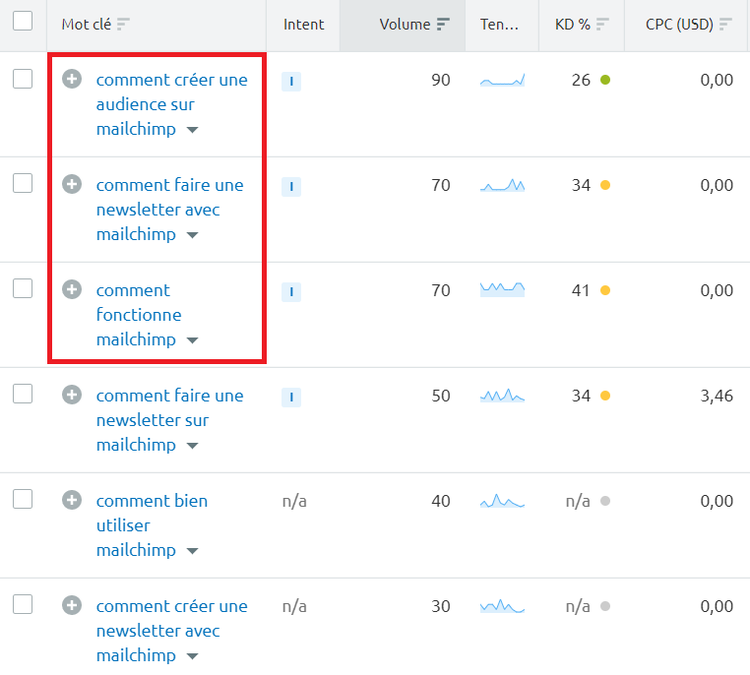The width and height of the screenshot is (750, 675).
Task: Open dropdown arrow after 'créer une newsletter avec mailchimp'
Action: pos(192,656)
